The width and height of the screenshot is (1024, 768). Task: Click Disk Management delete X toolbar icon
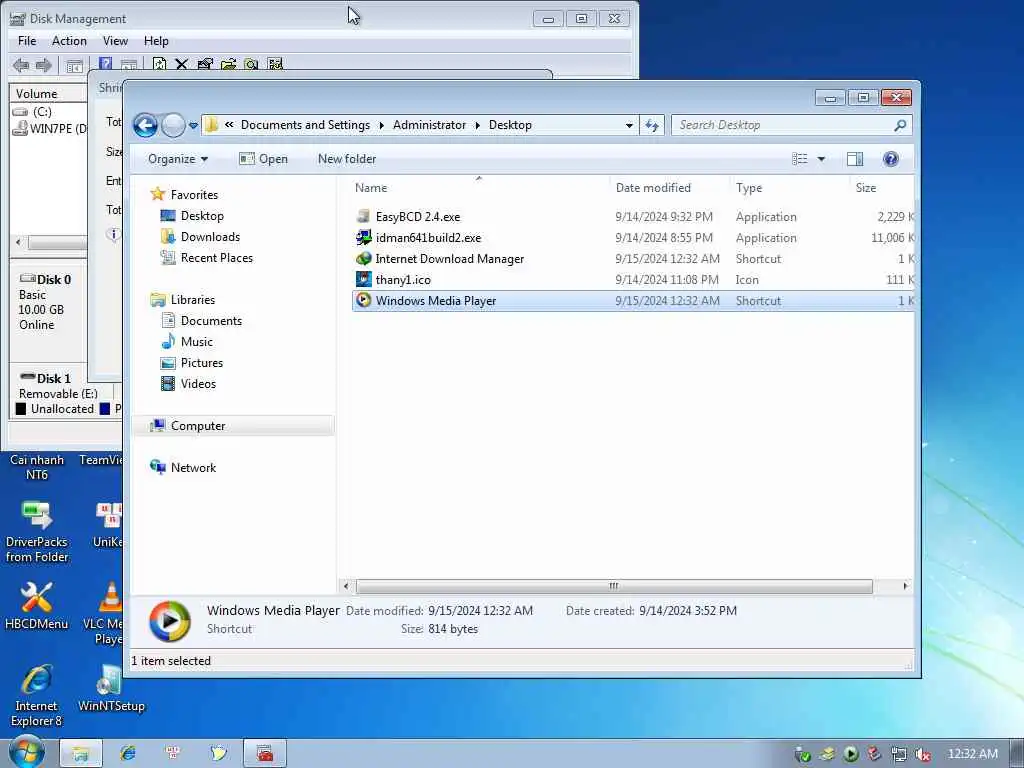pyautogui.click(x=182, y=64)
